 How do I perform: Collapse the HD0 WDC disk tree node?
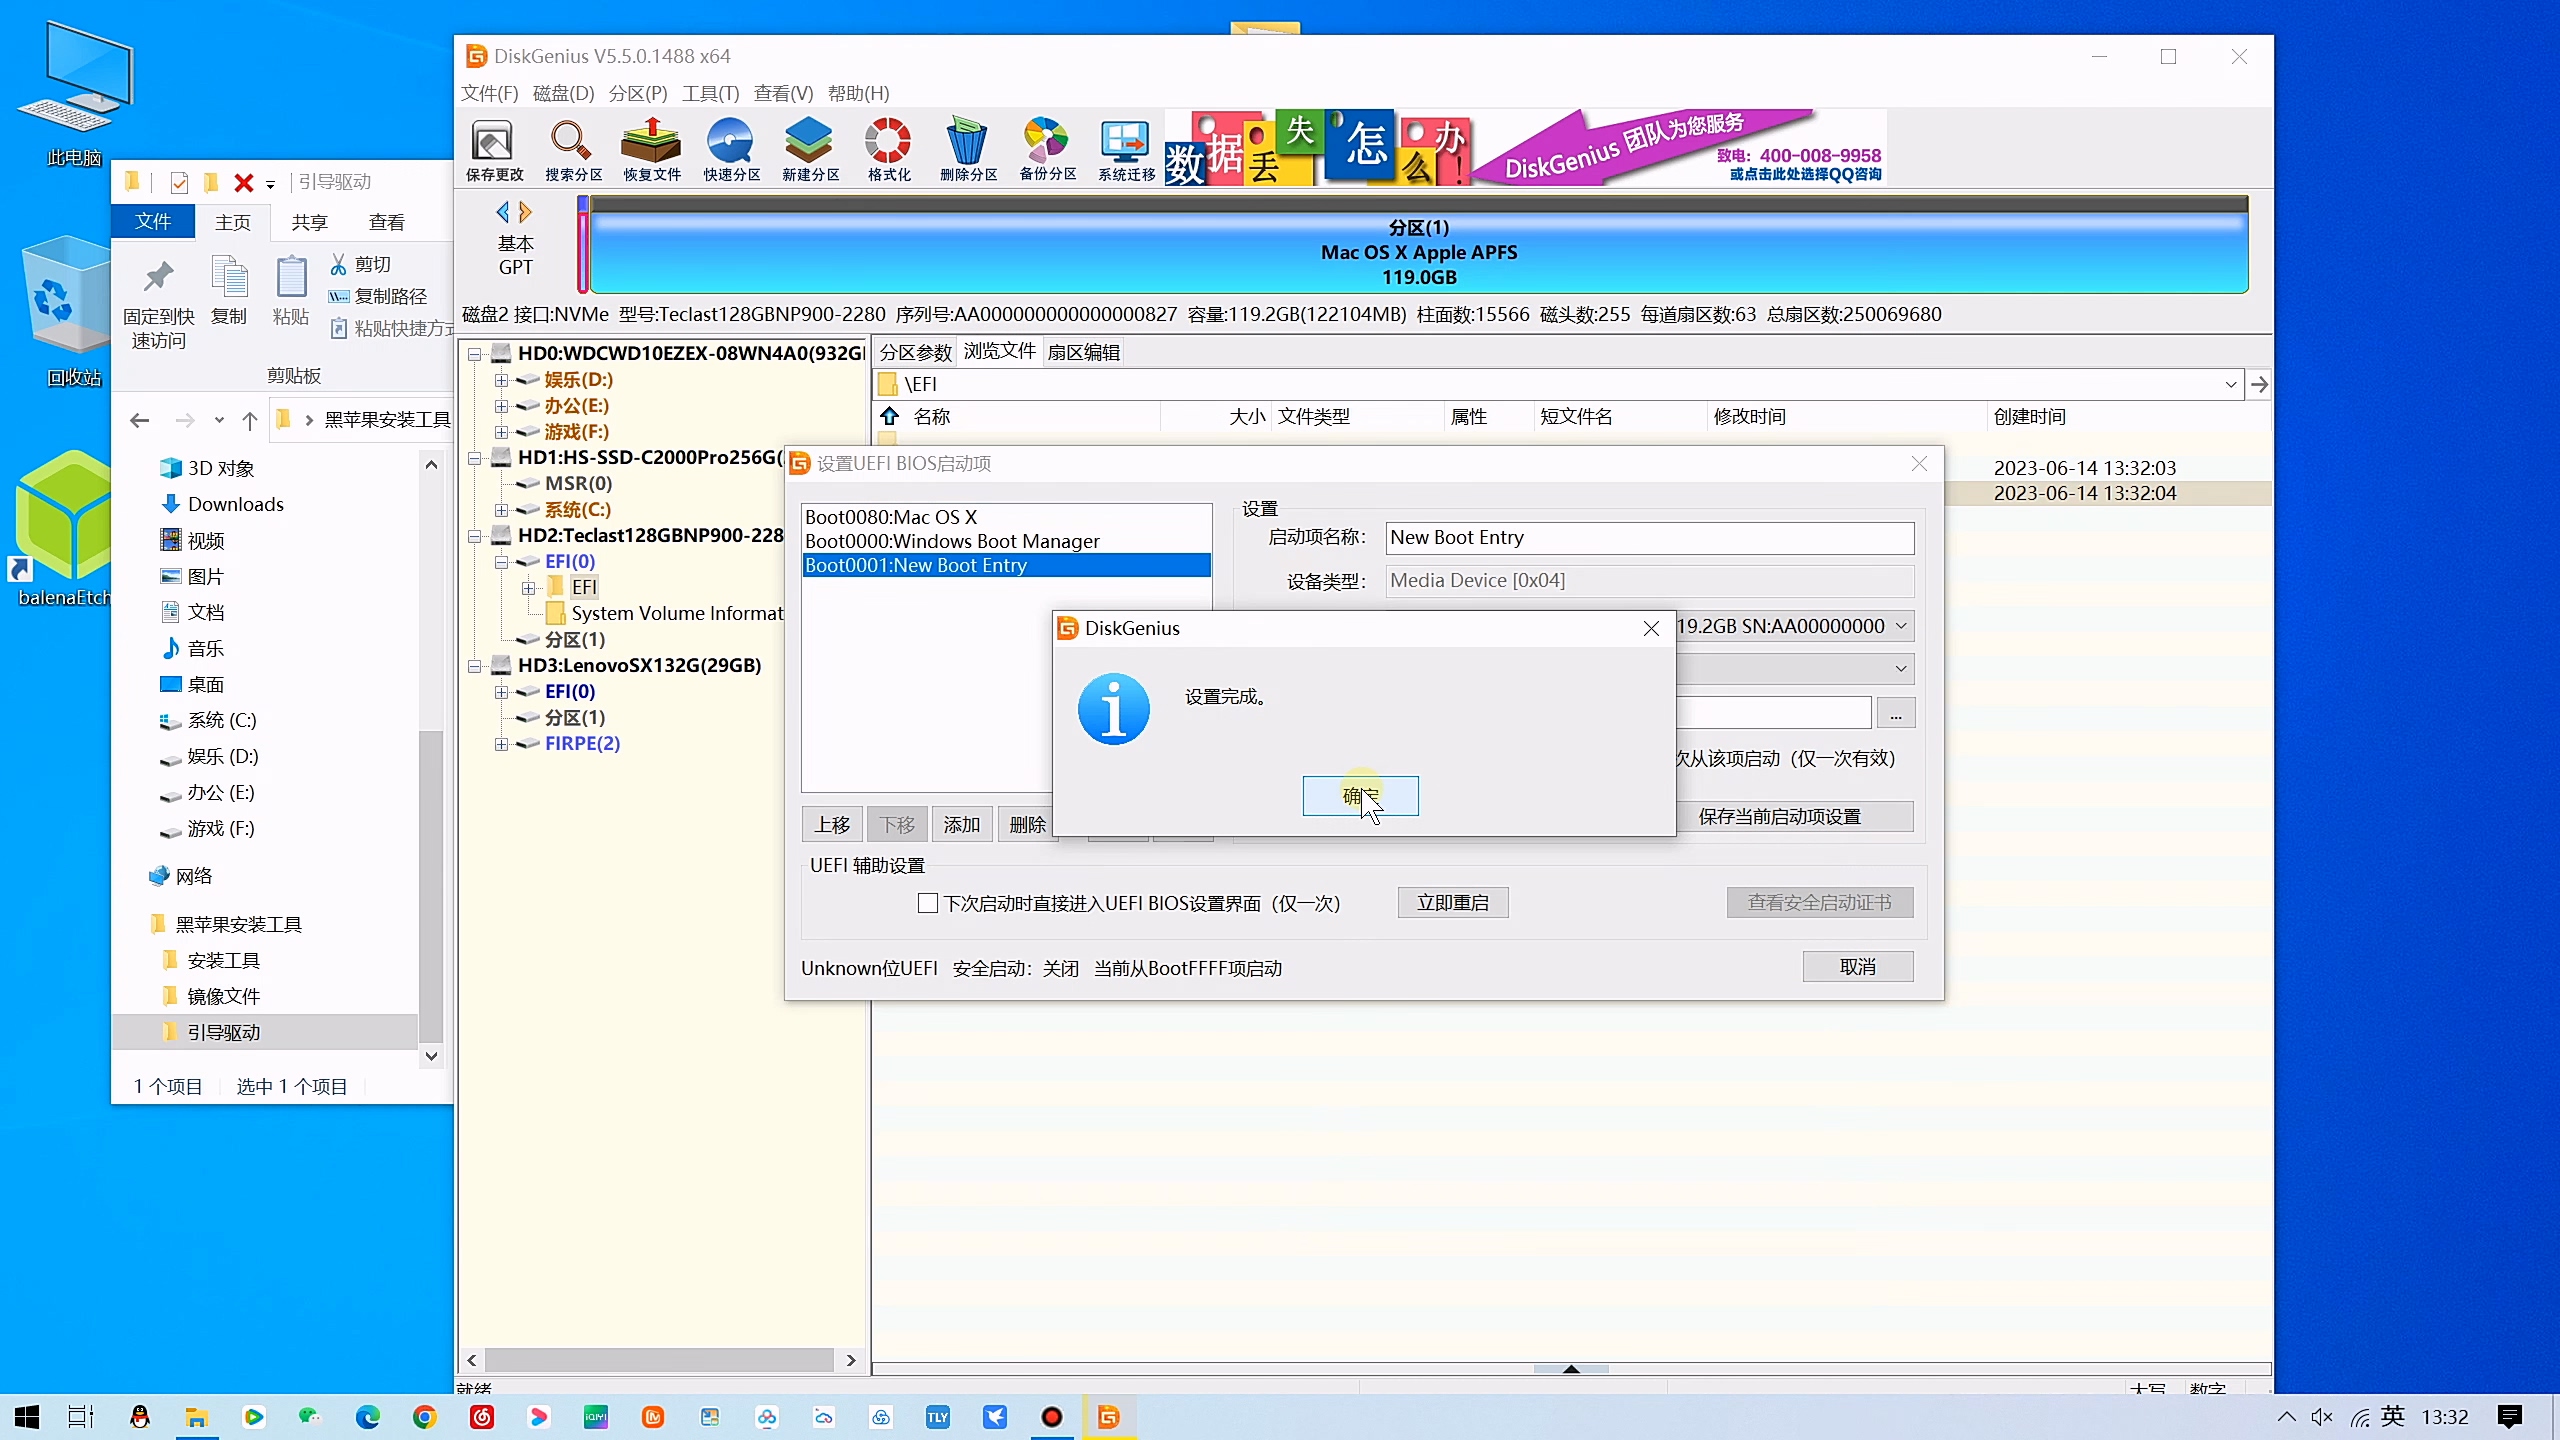point(475,353)
